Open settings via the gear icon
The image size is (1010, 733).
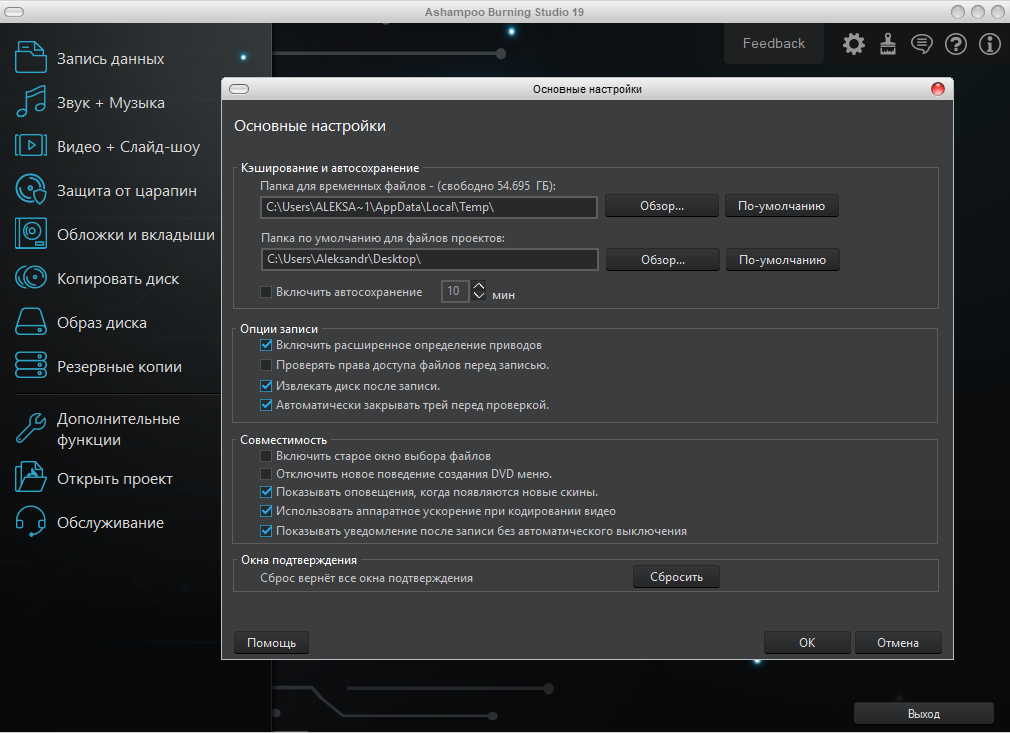[x=853, y=44]
